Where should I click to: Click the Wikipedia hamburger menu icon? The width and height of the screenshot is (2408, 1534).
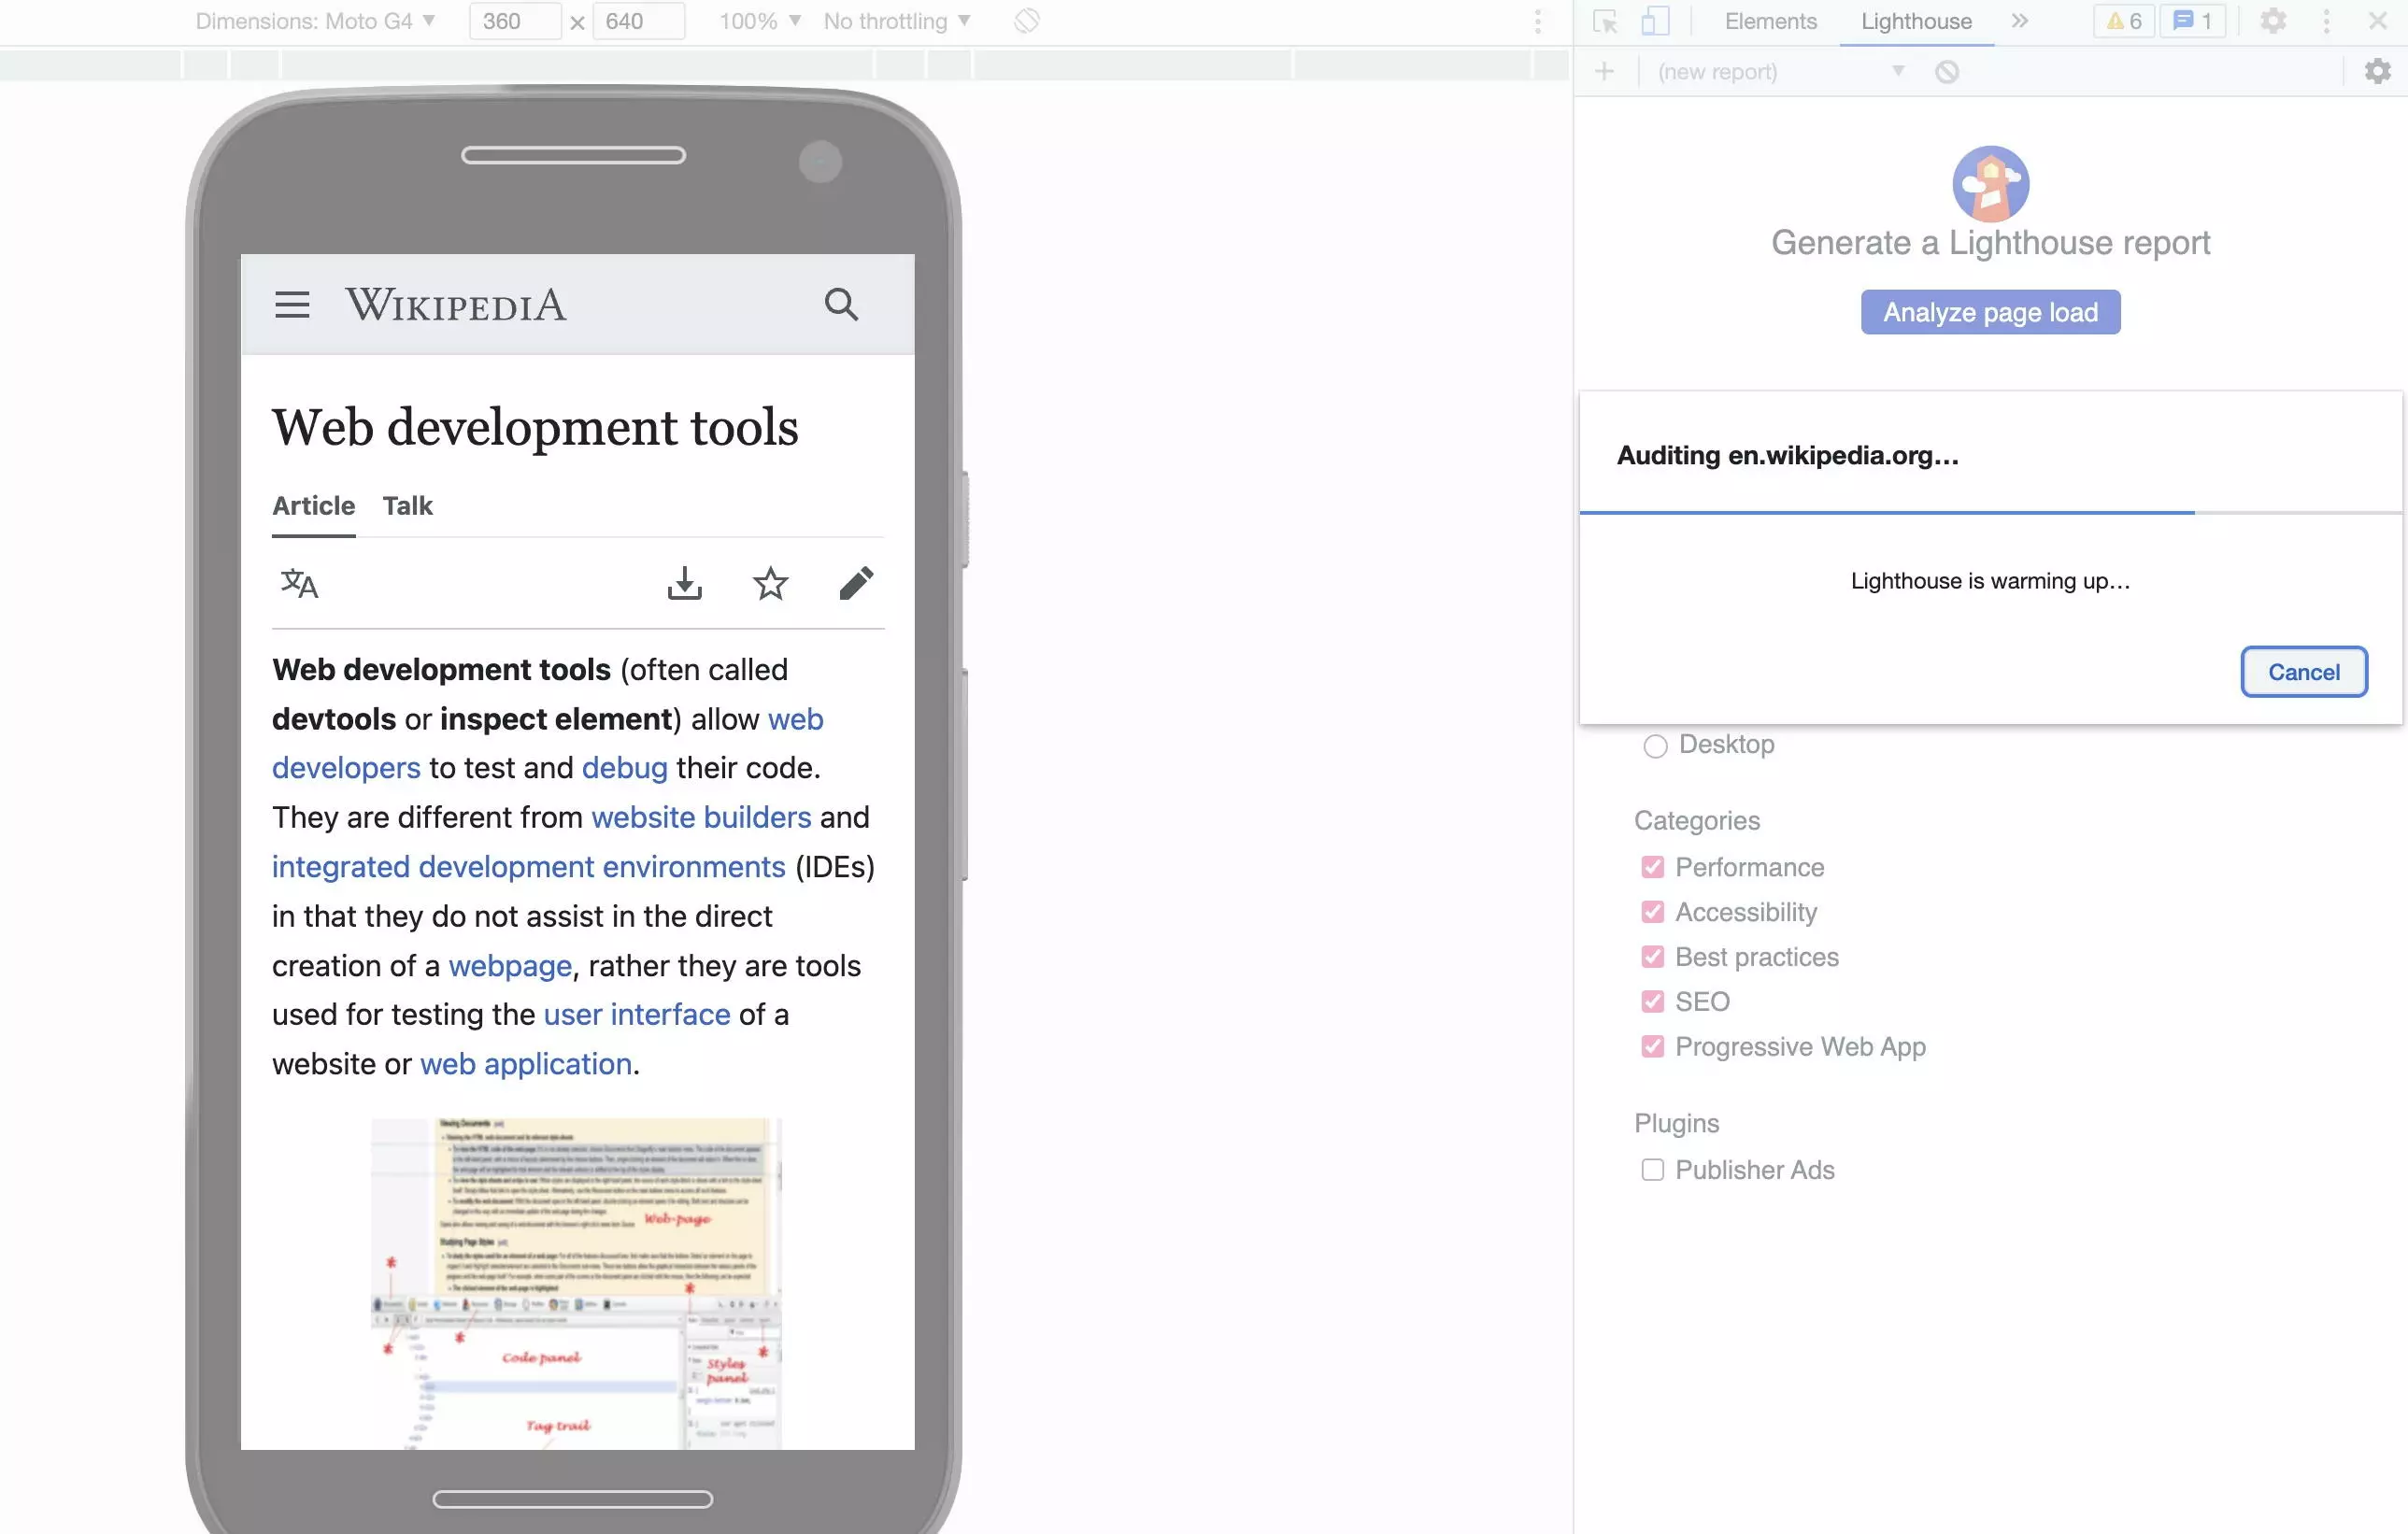point(292,304)
